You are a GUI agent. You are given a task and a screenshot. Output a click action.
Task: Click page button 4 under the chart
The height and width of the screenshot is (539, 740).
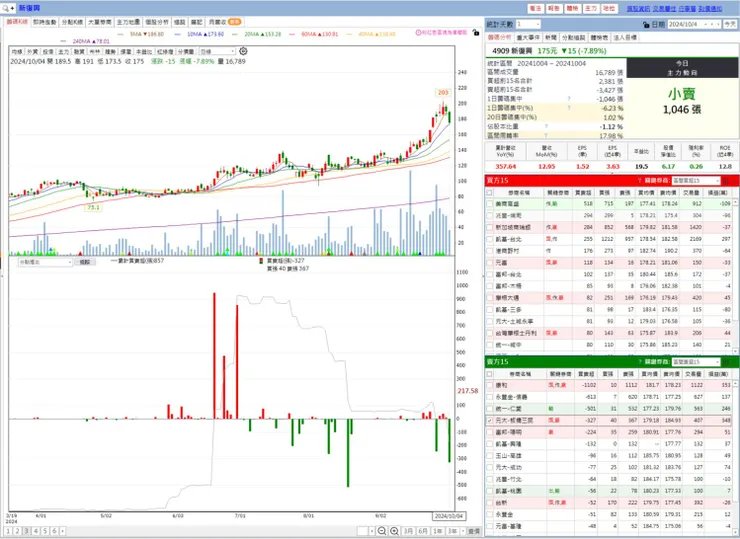click(36, 531)
